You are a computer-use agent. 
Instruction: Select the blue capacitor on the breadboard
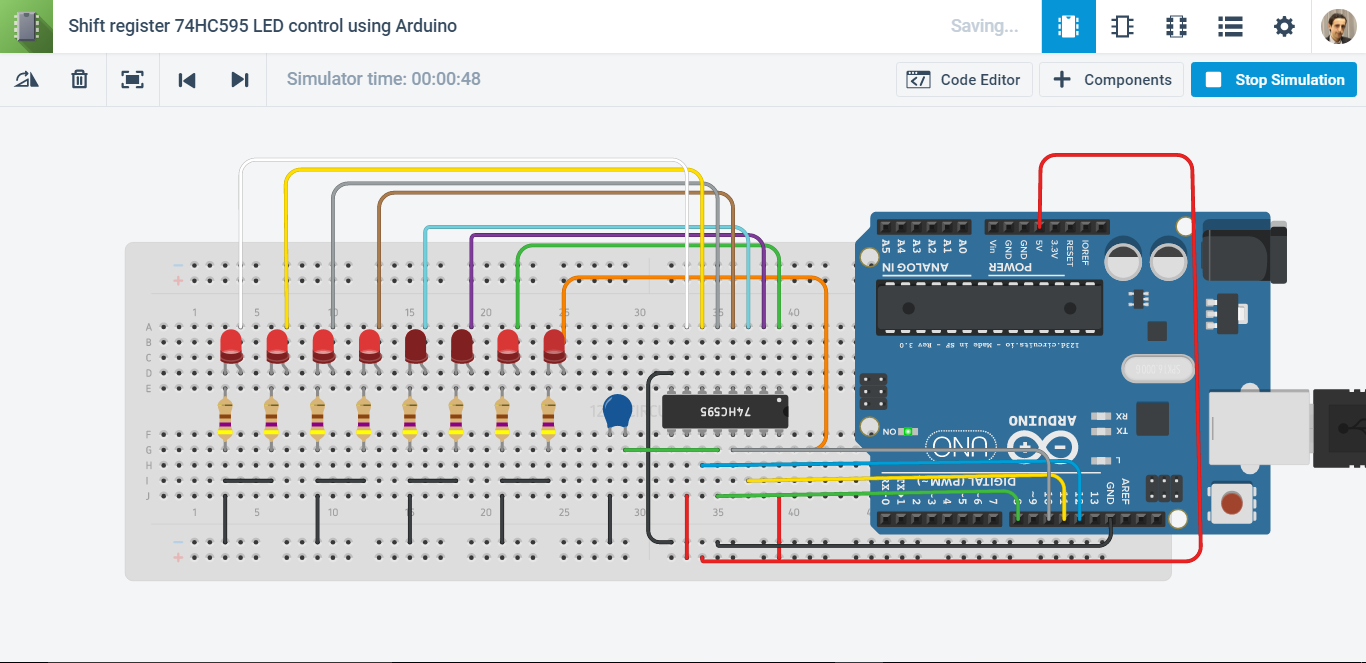(x=617, y=412)
